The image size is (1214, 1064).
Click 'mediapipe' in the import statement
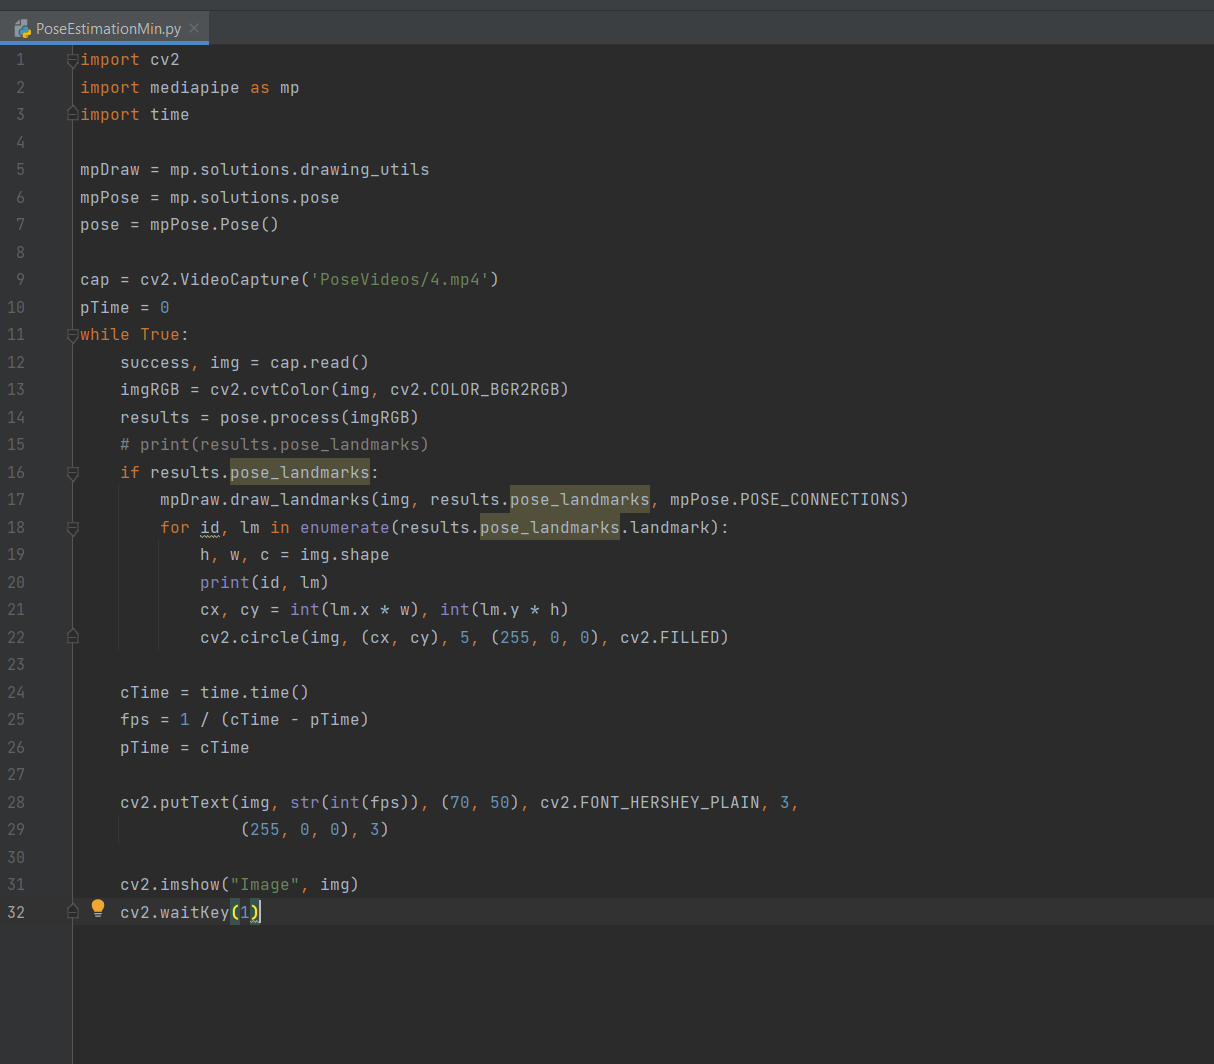click(x=195, y=88)
